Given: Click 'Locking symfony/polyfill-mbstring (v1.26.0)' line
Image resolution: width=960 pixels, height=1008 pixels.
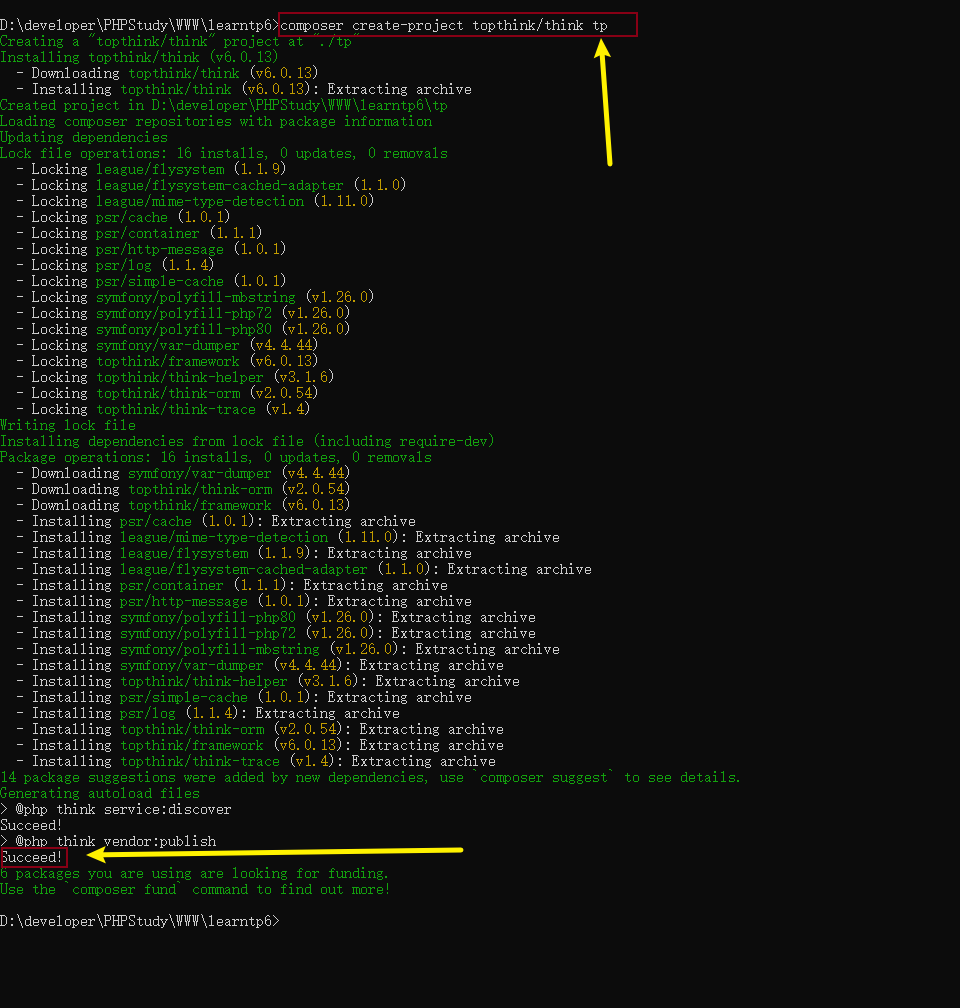Looking at the screenshot, I should 195,298.
